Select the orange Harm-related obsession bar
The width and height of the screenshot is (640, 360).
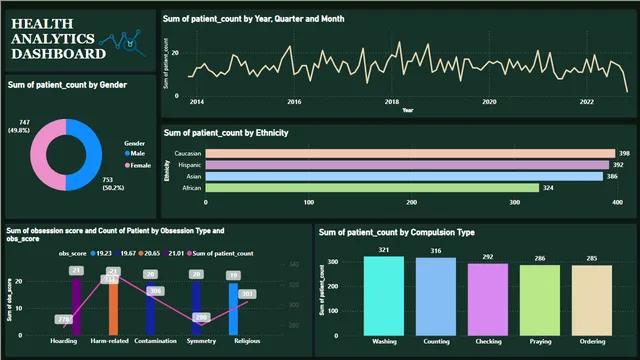(x=113, y=306)
